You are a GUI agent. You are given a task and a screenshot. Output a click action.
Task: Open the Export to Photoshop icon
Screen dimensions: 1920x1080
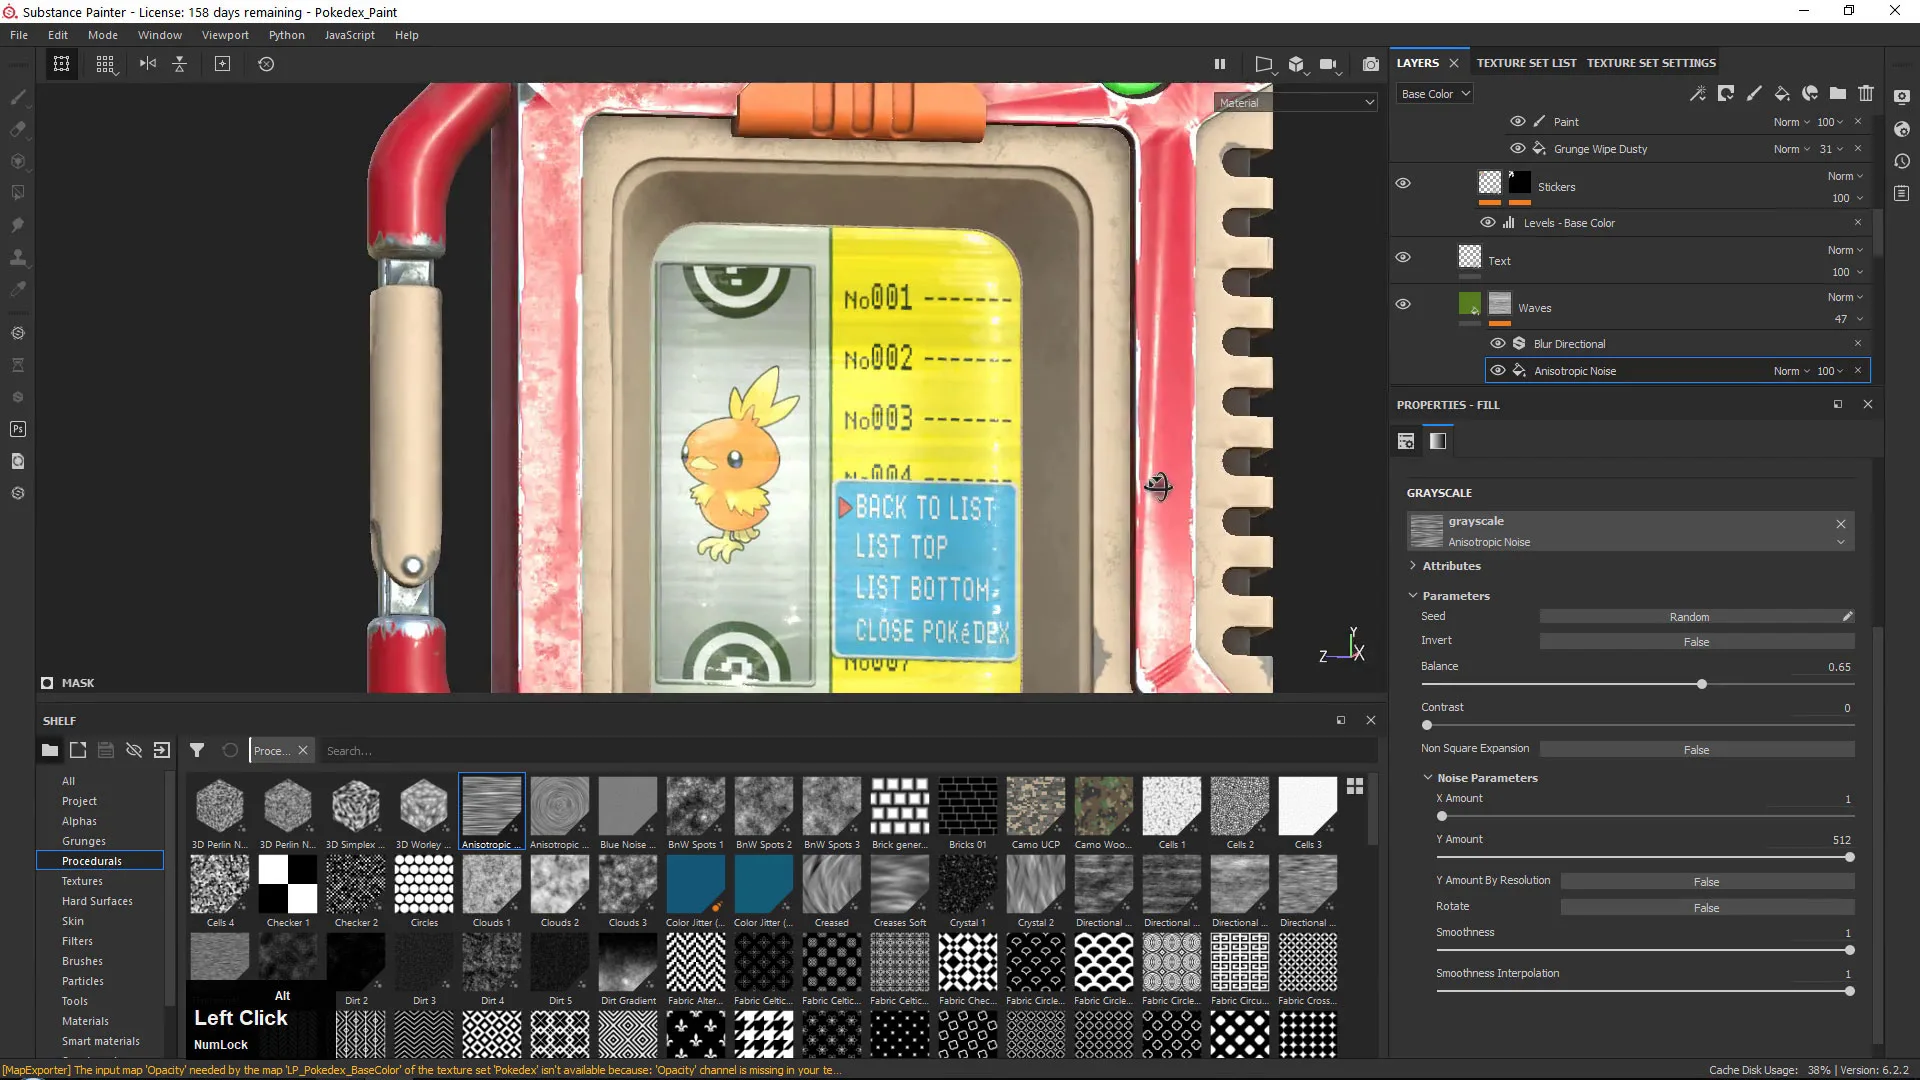pyautogui.click(x=18, y=429)
